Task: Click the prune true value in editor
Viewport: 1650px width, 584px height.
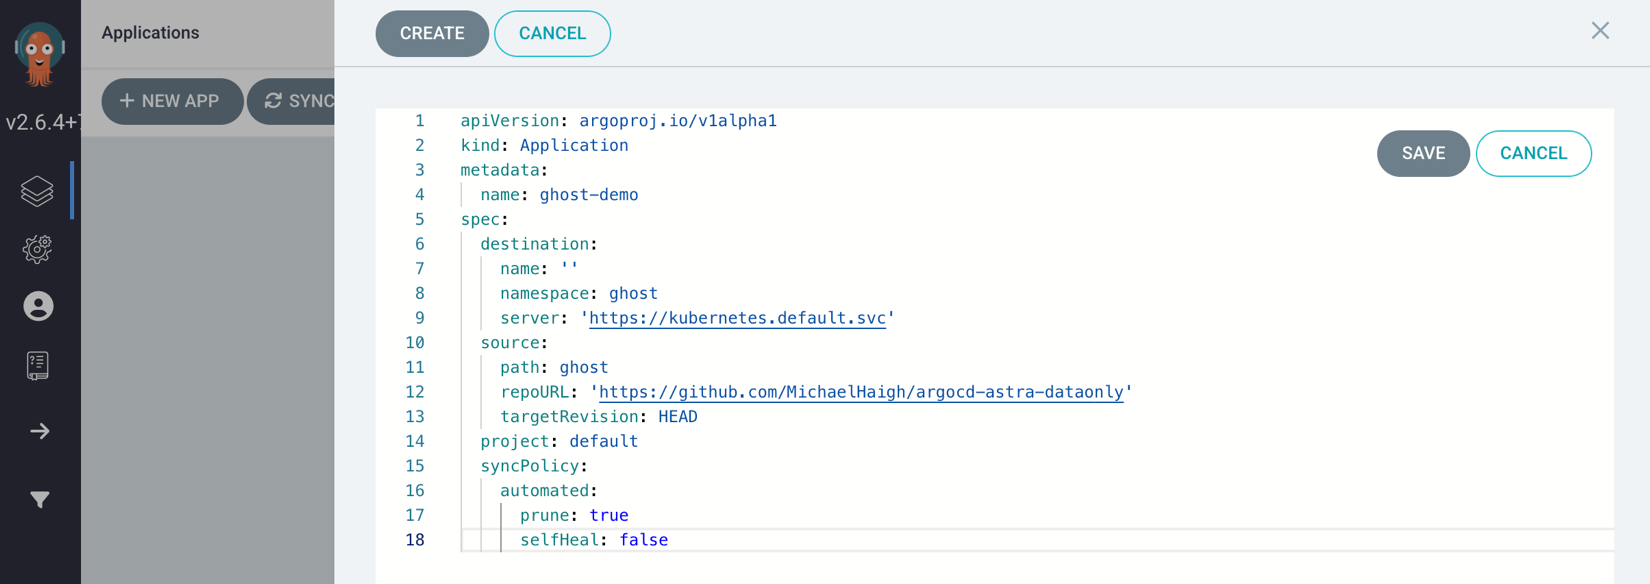Action: coord(609,515)
